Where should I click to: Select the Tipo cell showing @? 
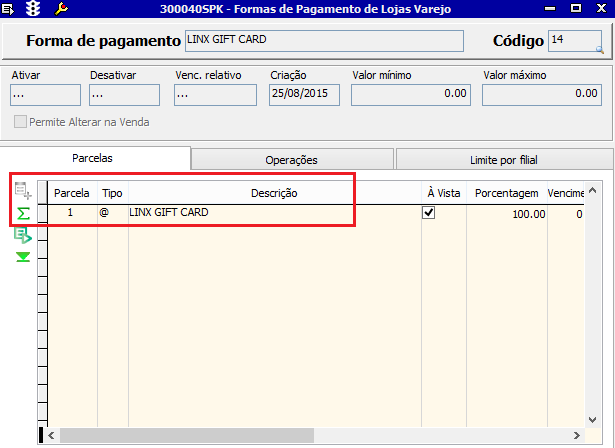[x=113, y=213]
